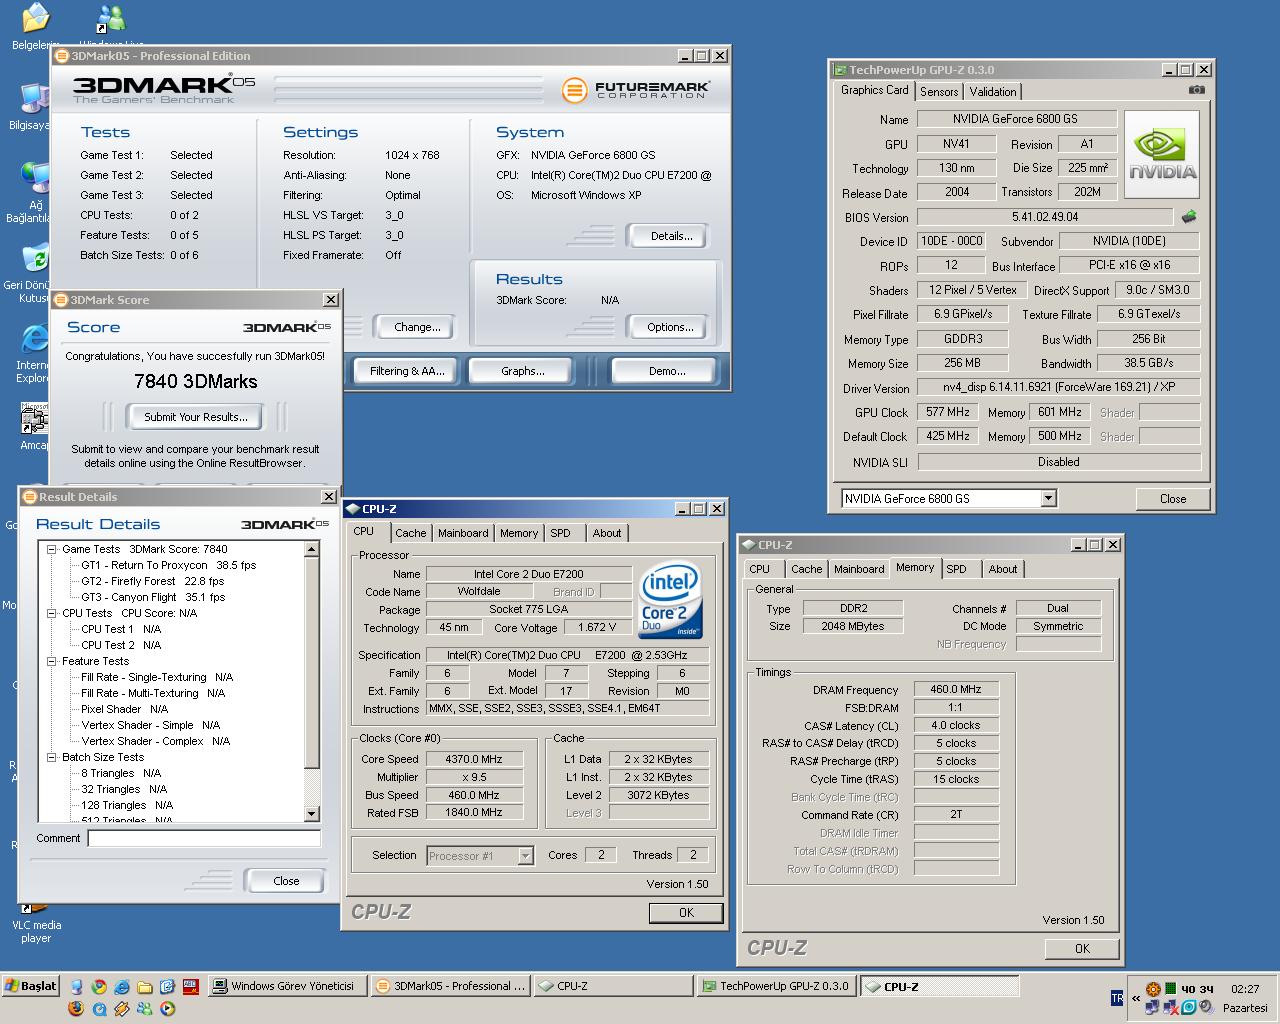Open the Mainboard tab in front CPU-Z window
The width and height of the screenshot is (1280, 1024).
click(463, 533)
